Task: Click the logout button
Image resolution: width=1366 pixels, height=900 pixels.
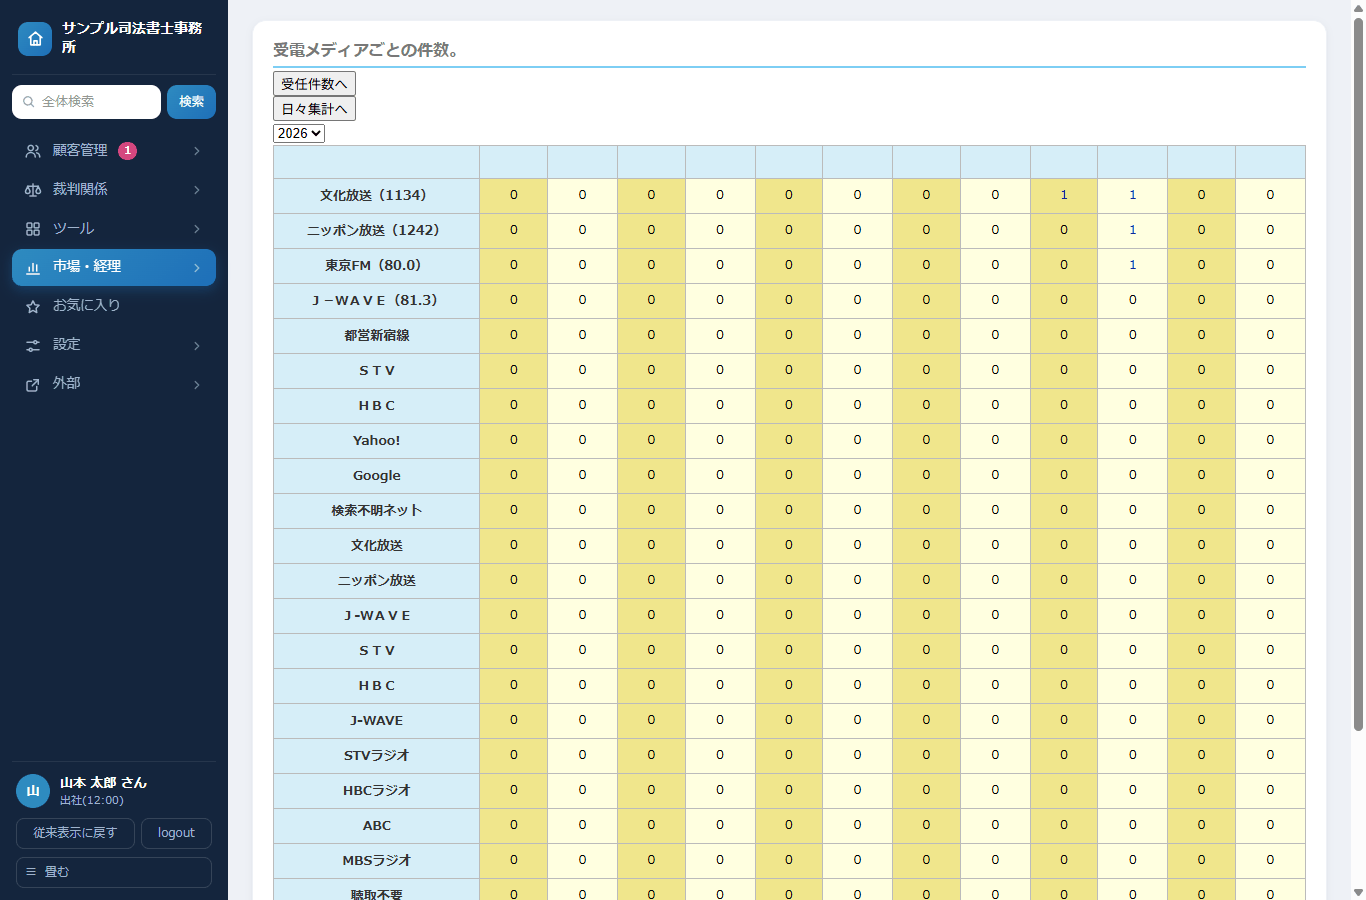Action: [x=176, y=833]
